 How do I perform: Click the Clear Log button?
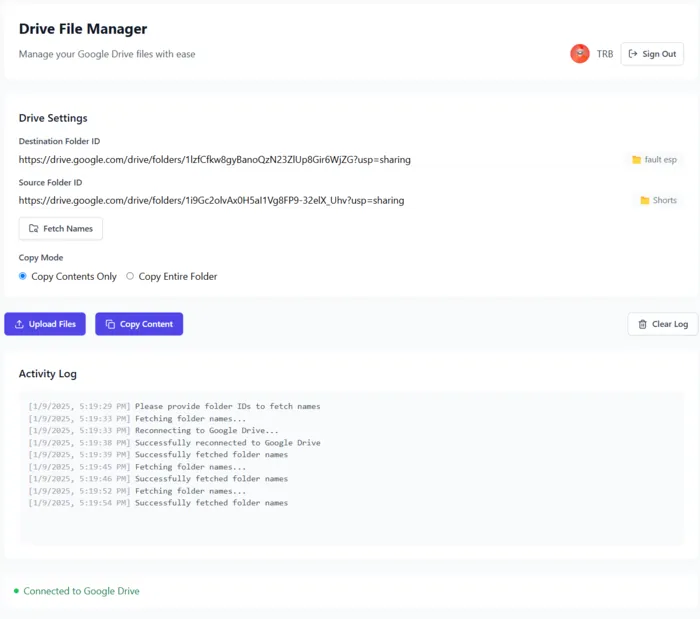pos(662,324)
